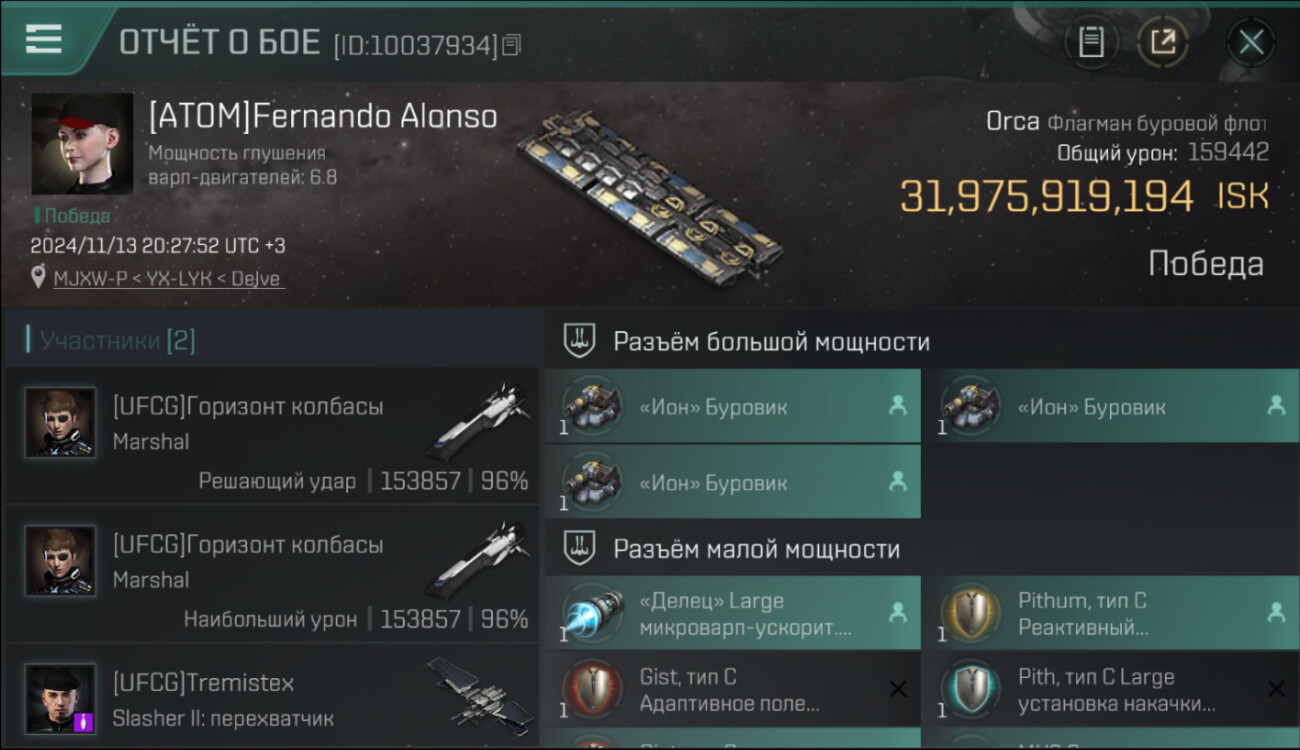Follow the MJXW-P < YX-LYK < Delve location link
Image resolution: width=1300 pixels, height=750 pixels.
pos(169,279)
